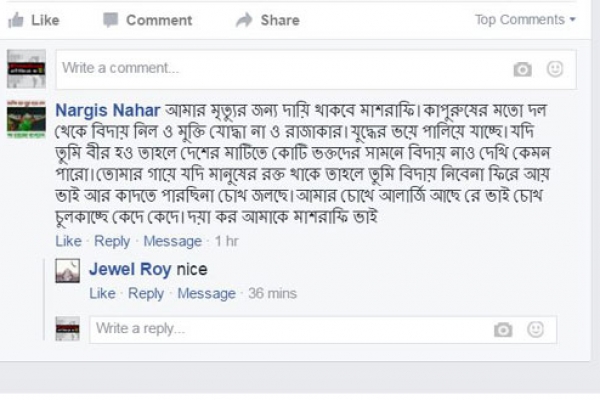Like Jewel Roy's nice reply

[102, 293]
